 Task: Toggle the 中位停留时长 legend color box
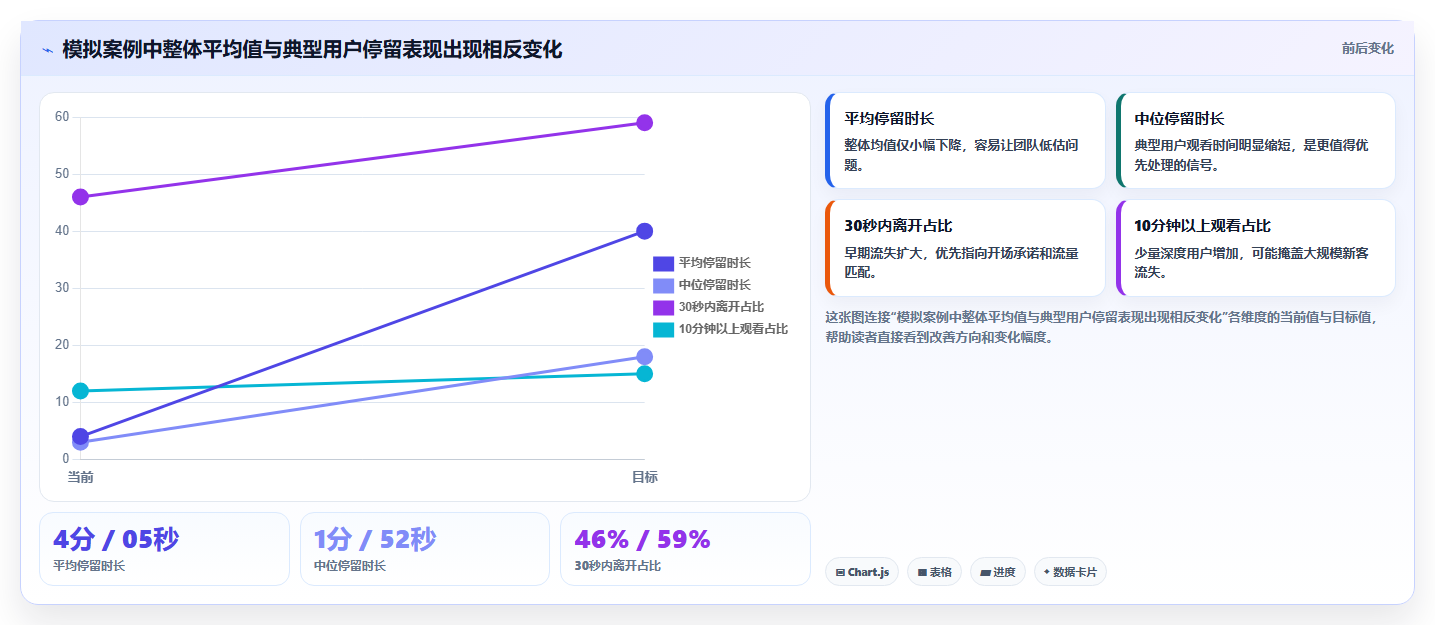point(663,285)
